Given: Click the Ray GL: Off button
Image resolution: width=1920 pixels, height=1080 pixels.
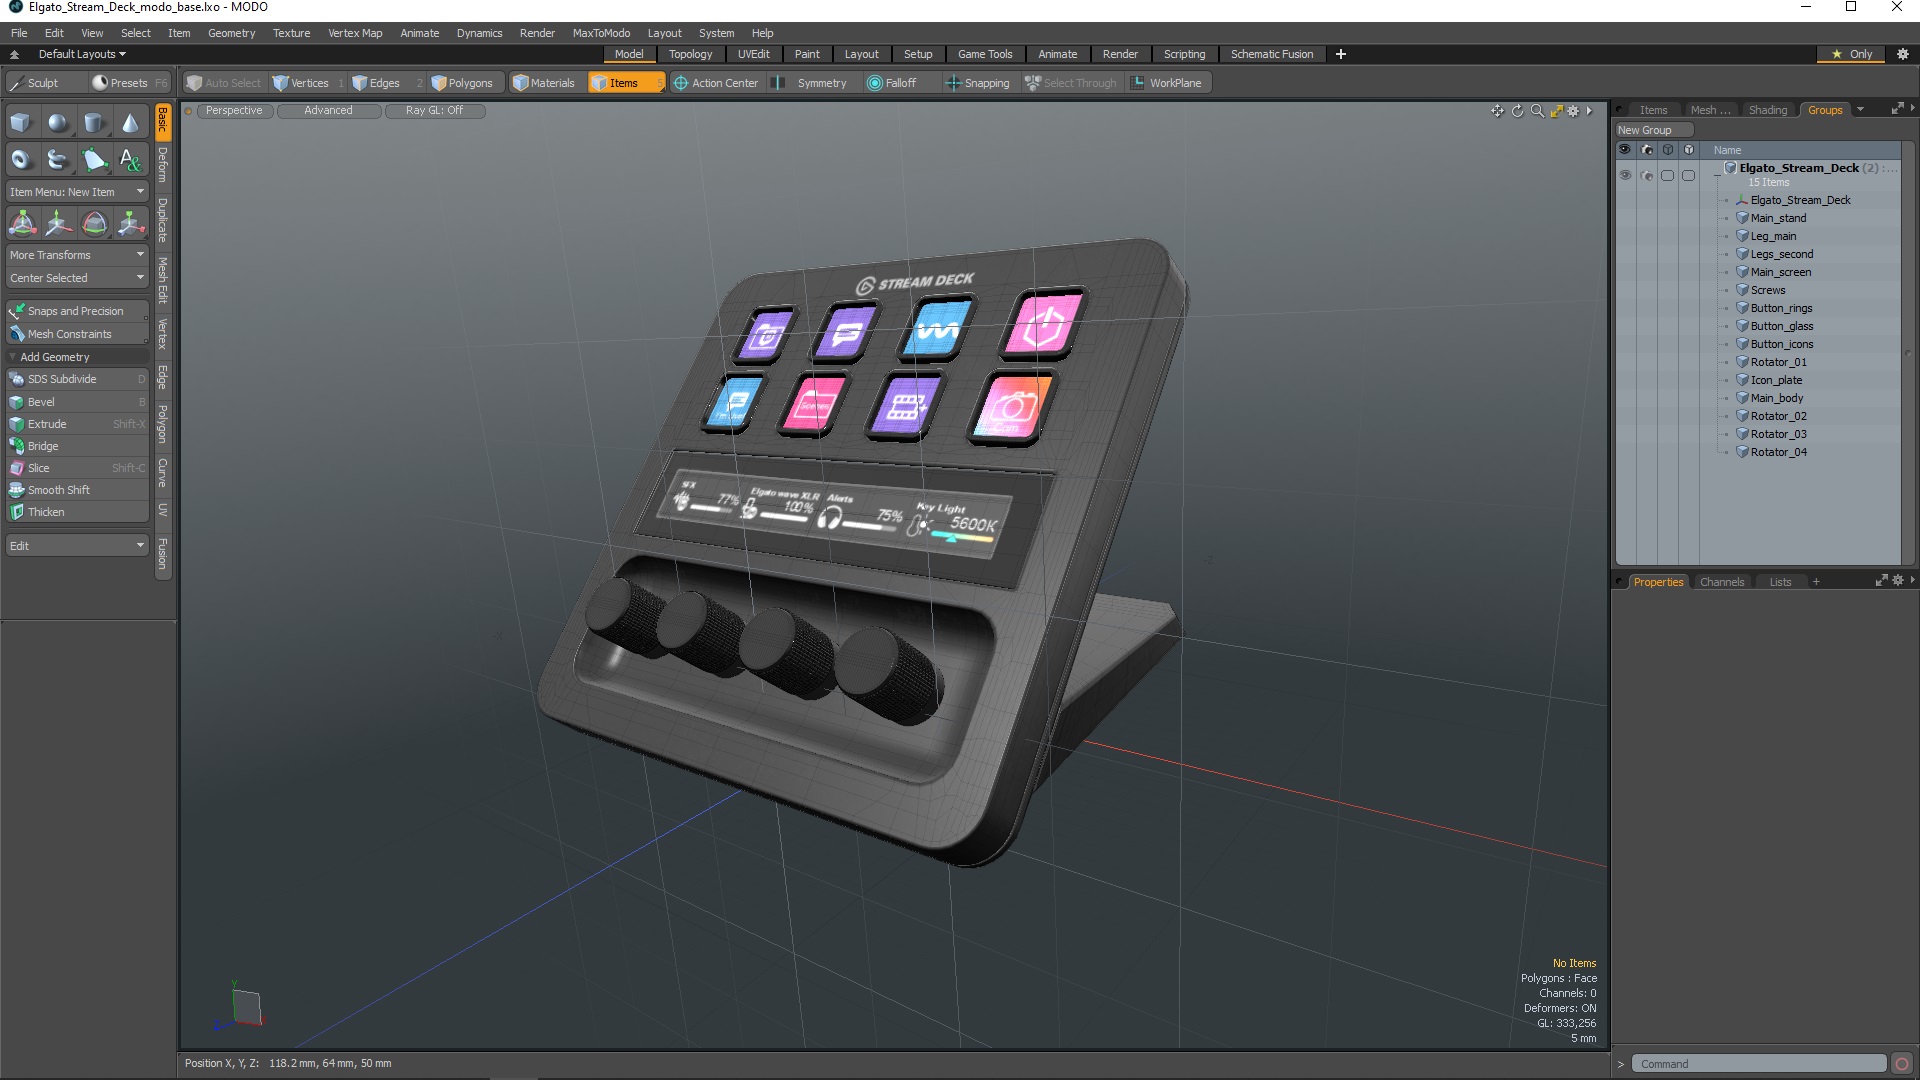Looking at the screenshot, I should (x=434, y=111).
